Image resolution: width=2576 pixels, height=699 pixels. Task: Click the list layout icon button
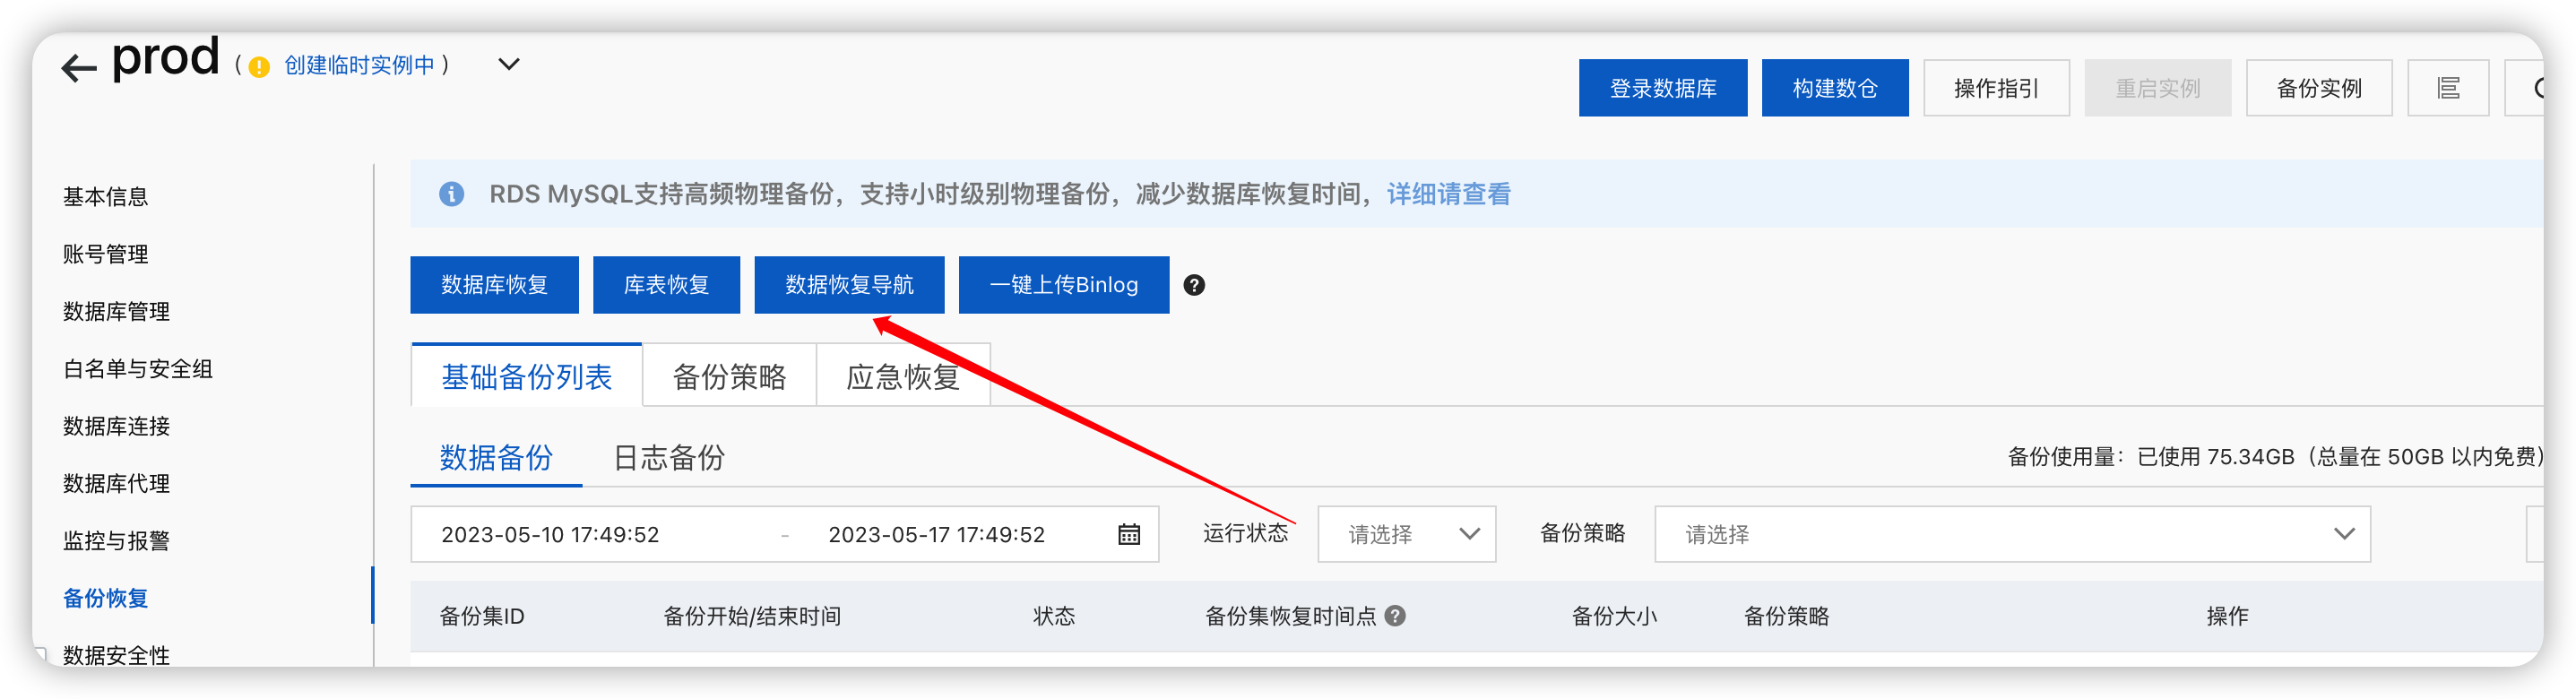tap(2447, 88)
